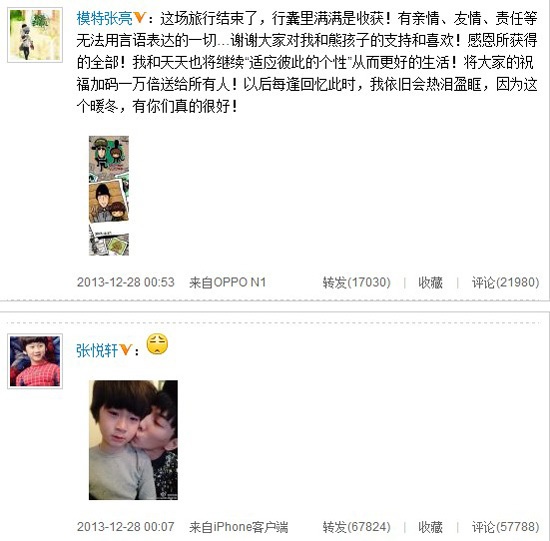Click 收藏 on 模特张亮's post
This screenshot has height=541, width=550.
430,282
